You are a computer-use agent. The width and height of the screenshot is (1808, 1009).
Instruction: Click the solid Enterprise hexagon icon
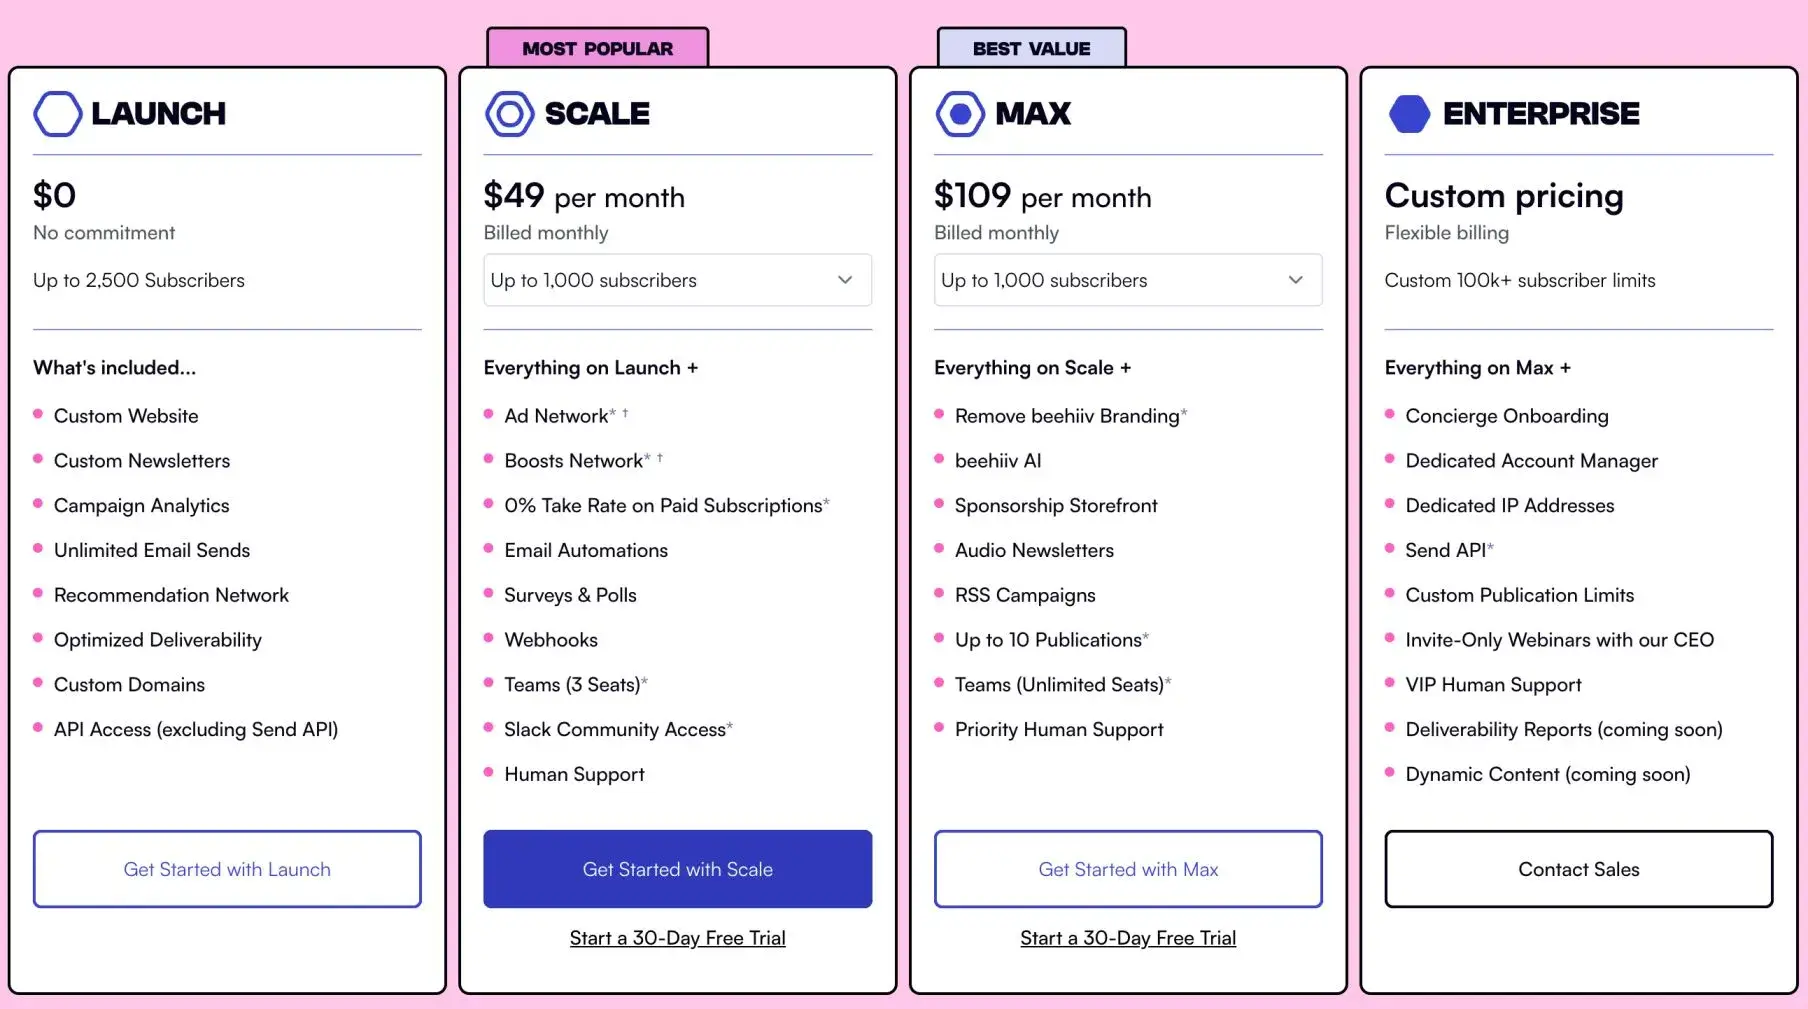coord(1410,114)
